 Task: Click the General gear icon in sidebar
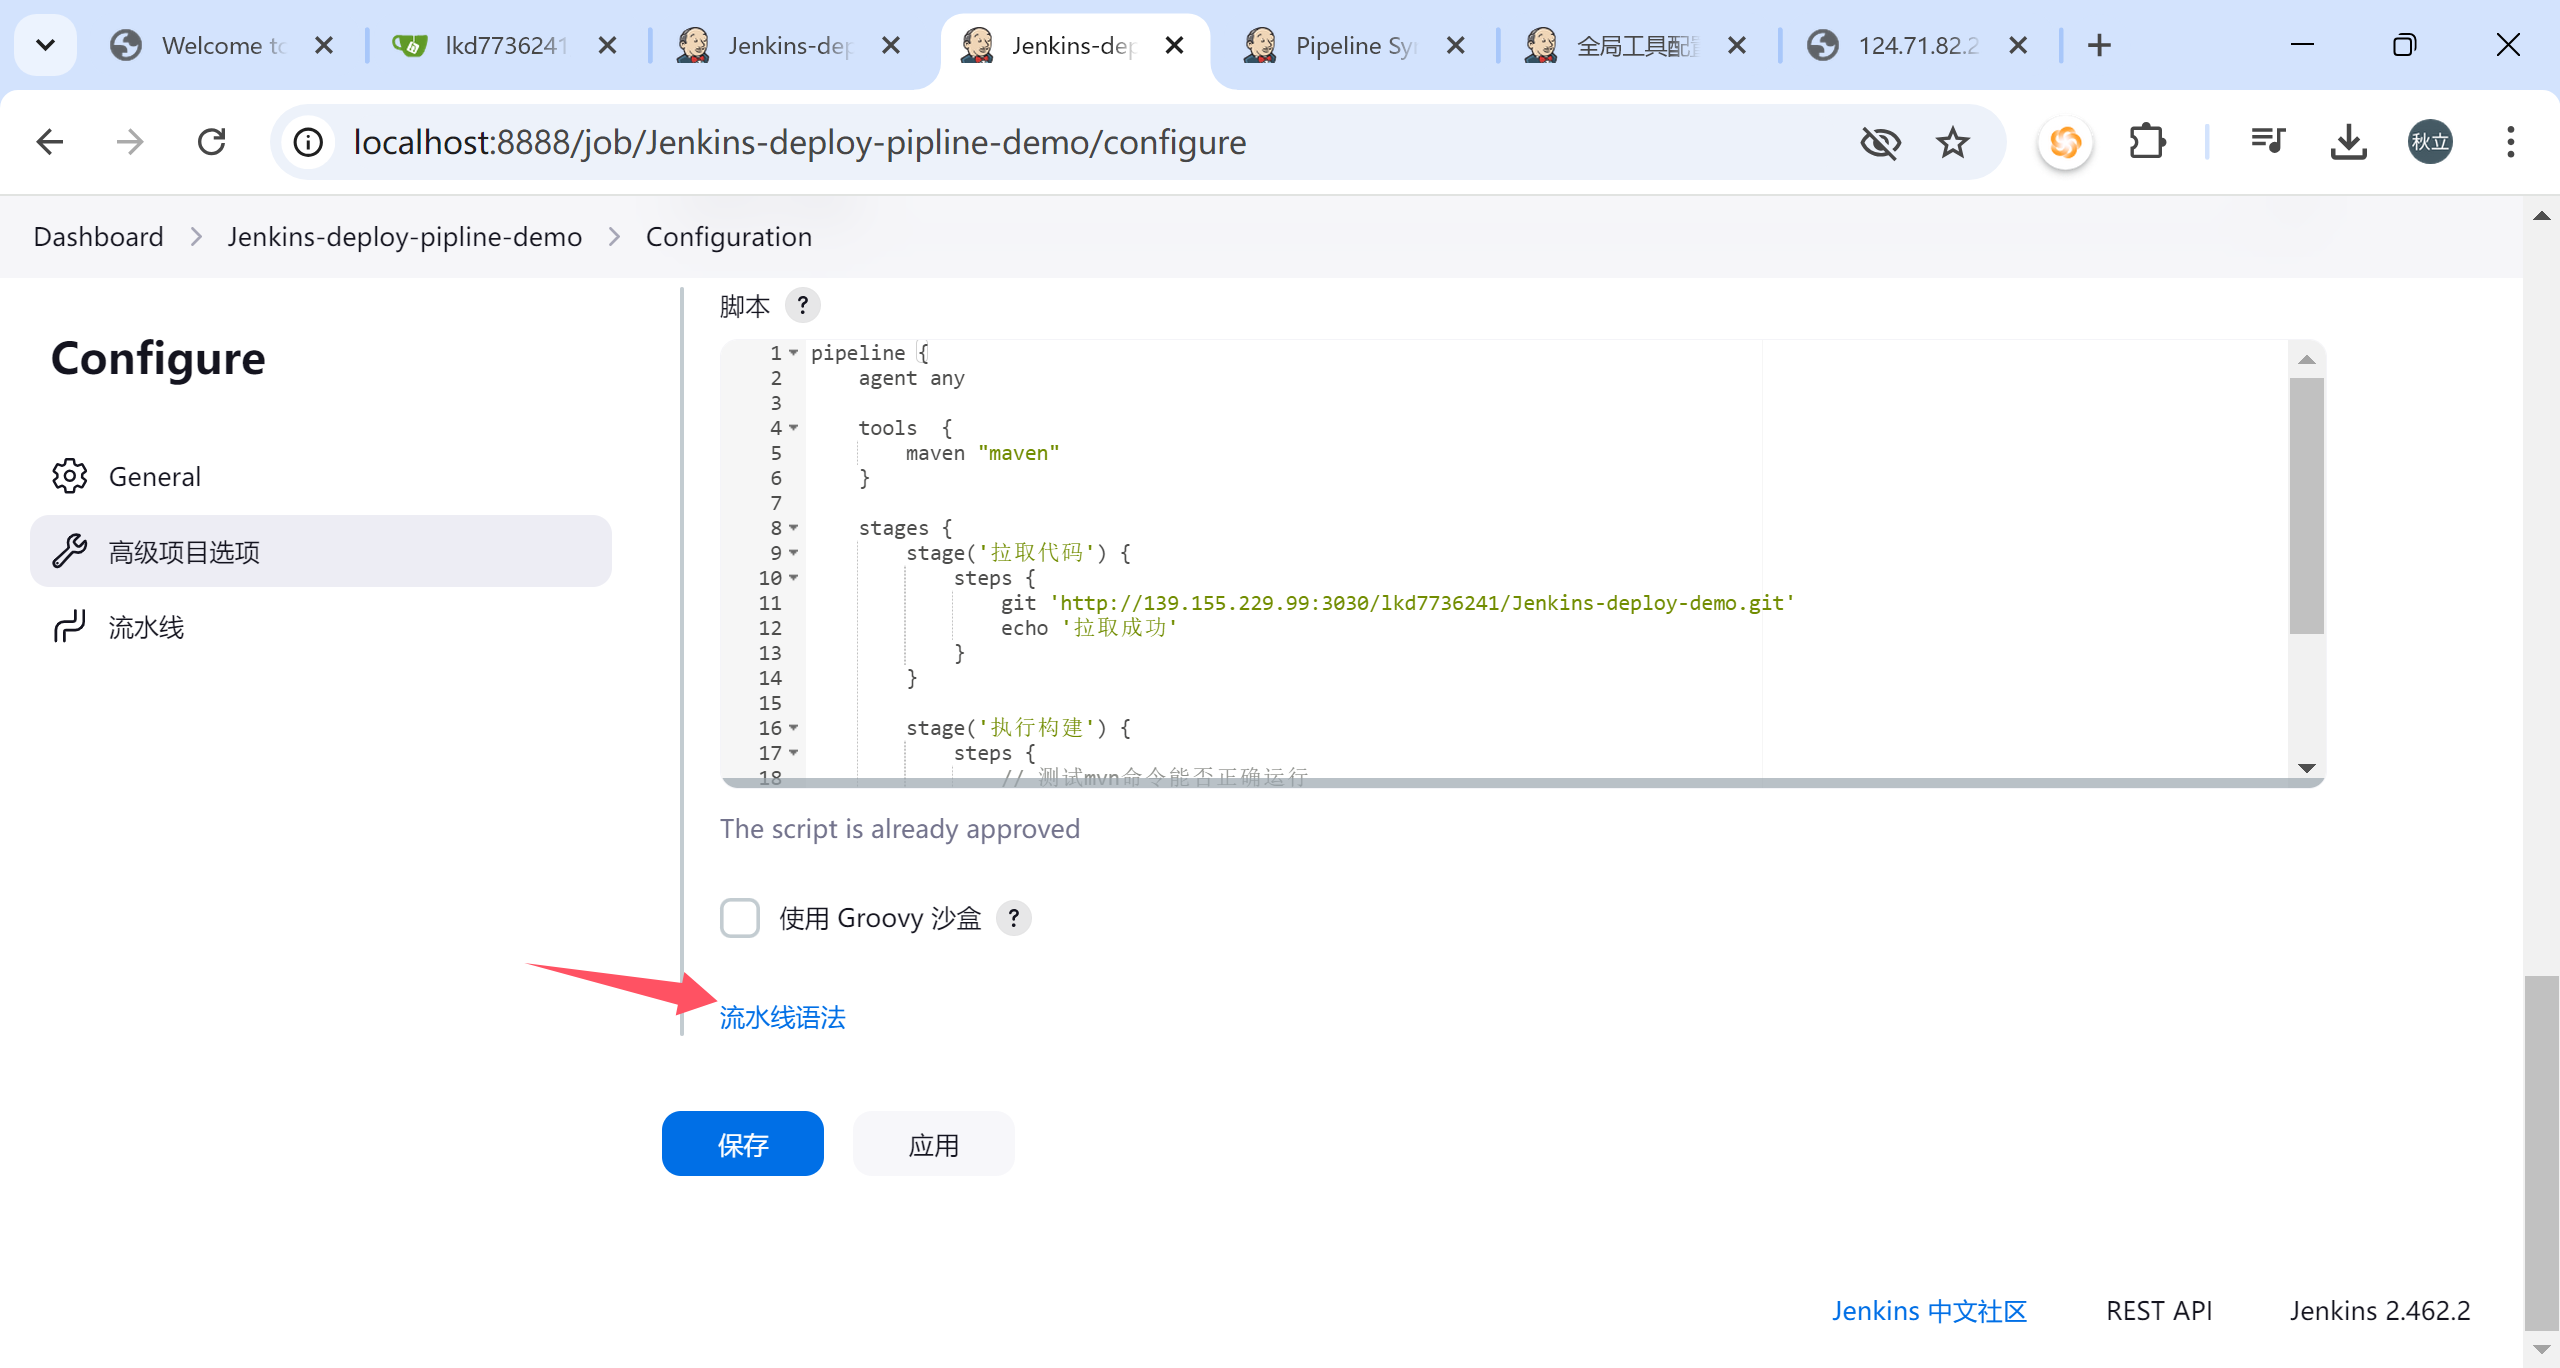click(70, 476)
